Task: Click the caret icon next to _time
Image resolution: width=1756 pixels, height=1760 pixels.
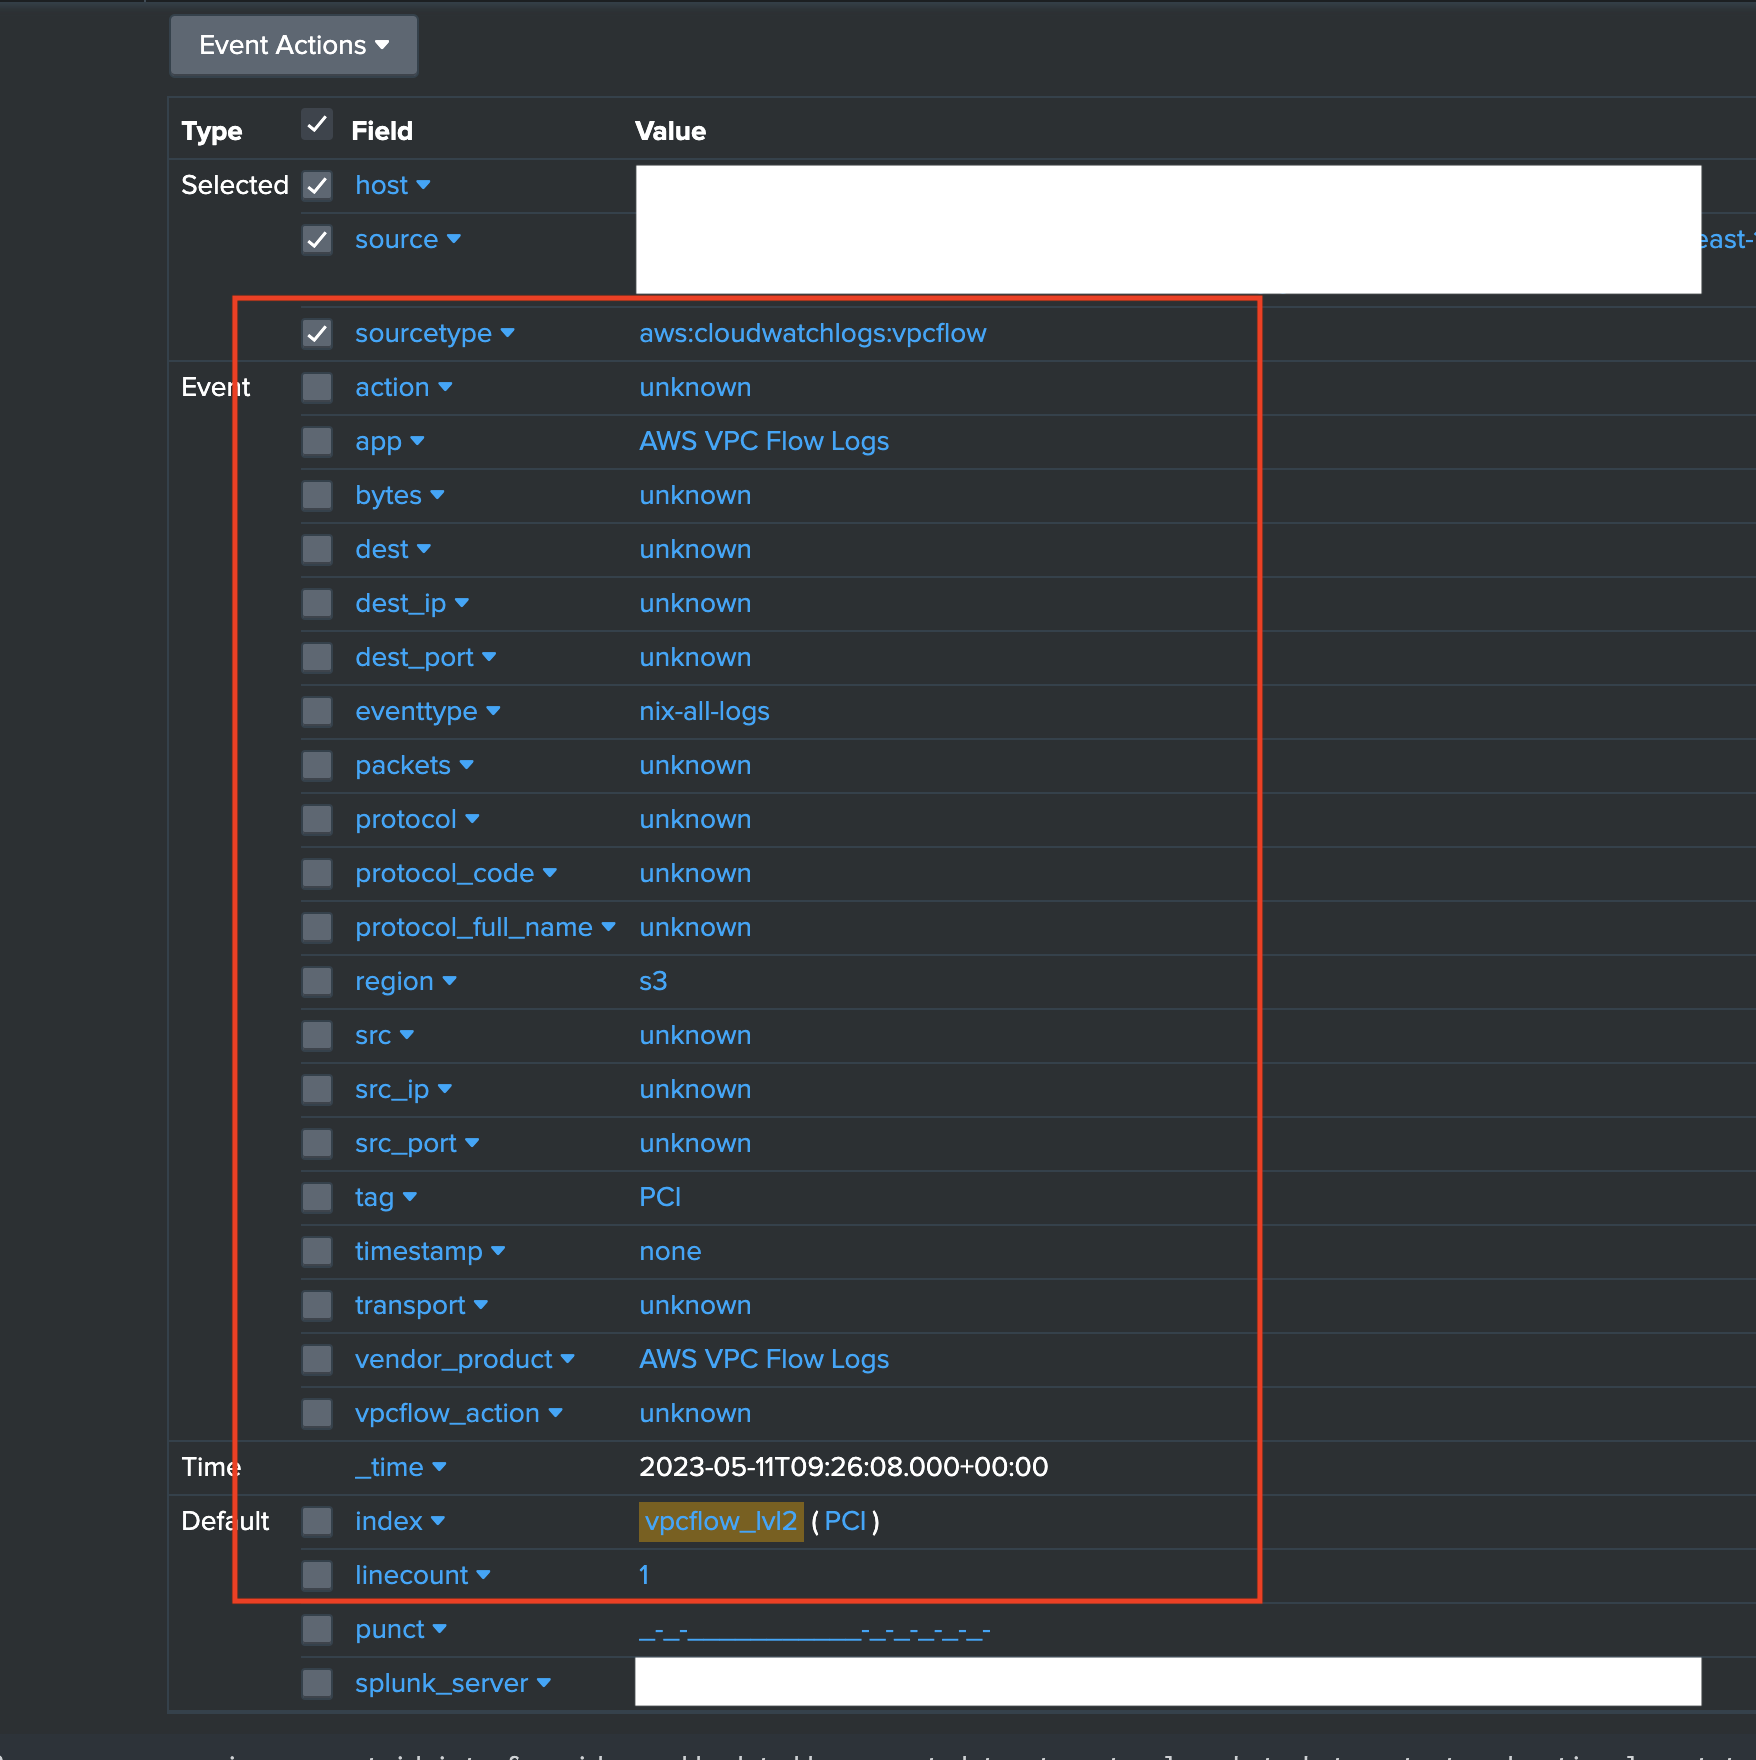Action: 439,1468
